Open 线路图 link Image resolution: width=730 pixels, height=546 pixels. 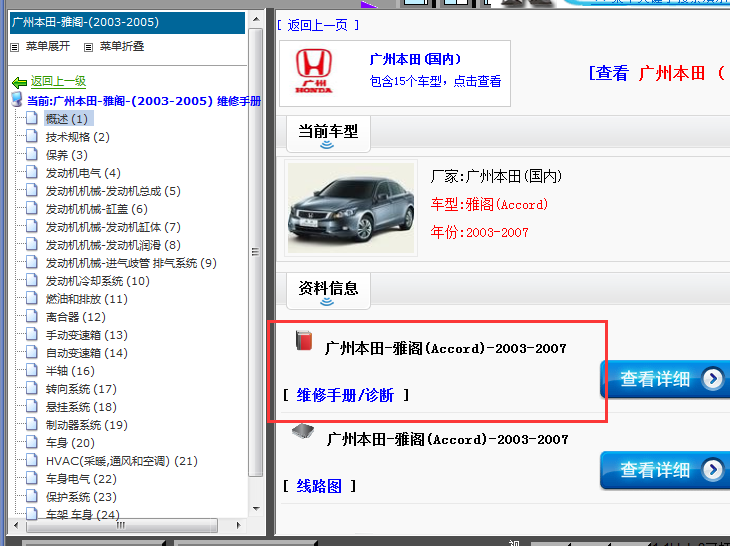319,486
